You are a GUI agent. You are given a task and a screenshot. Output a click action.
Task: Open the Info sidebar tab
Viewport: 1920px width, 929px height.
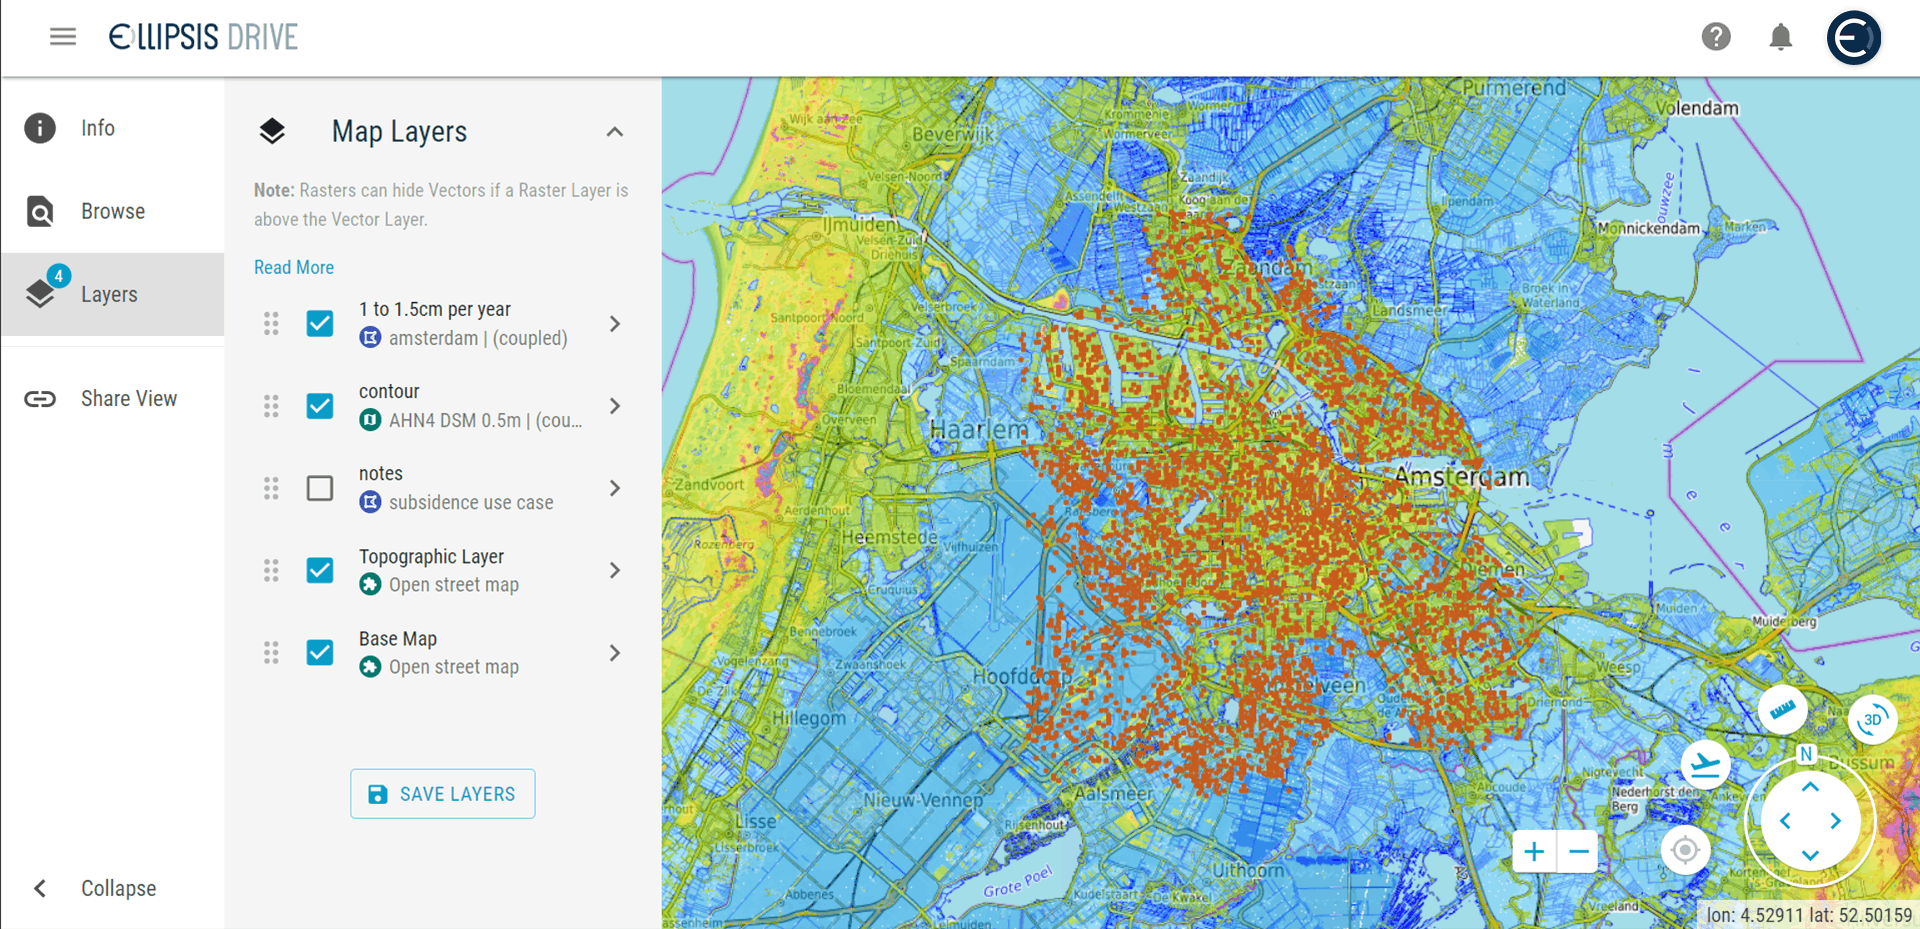pyautogui.click(x=112, y=128)
